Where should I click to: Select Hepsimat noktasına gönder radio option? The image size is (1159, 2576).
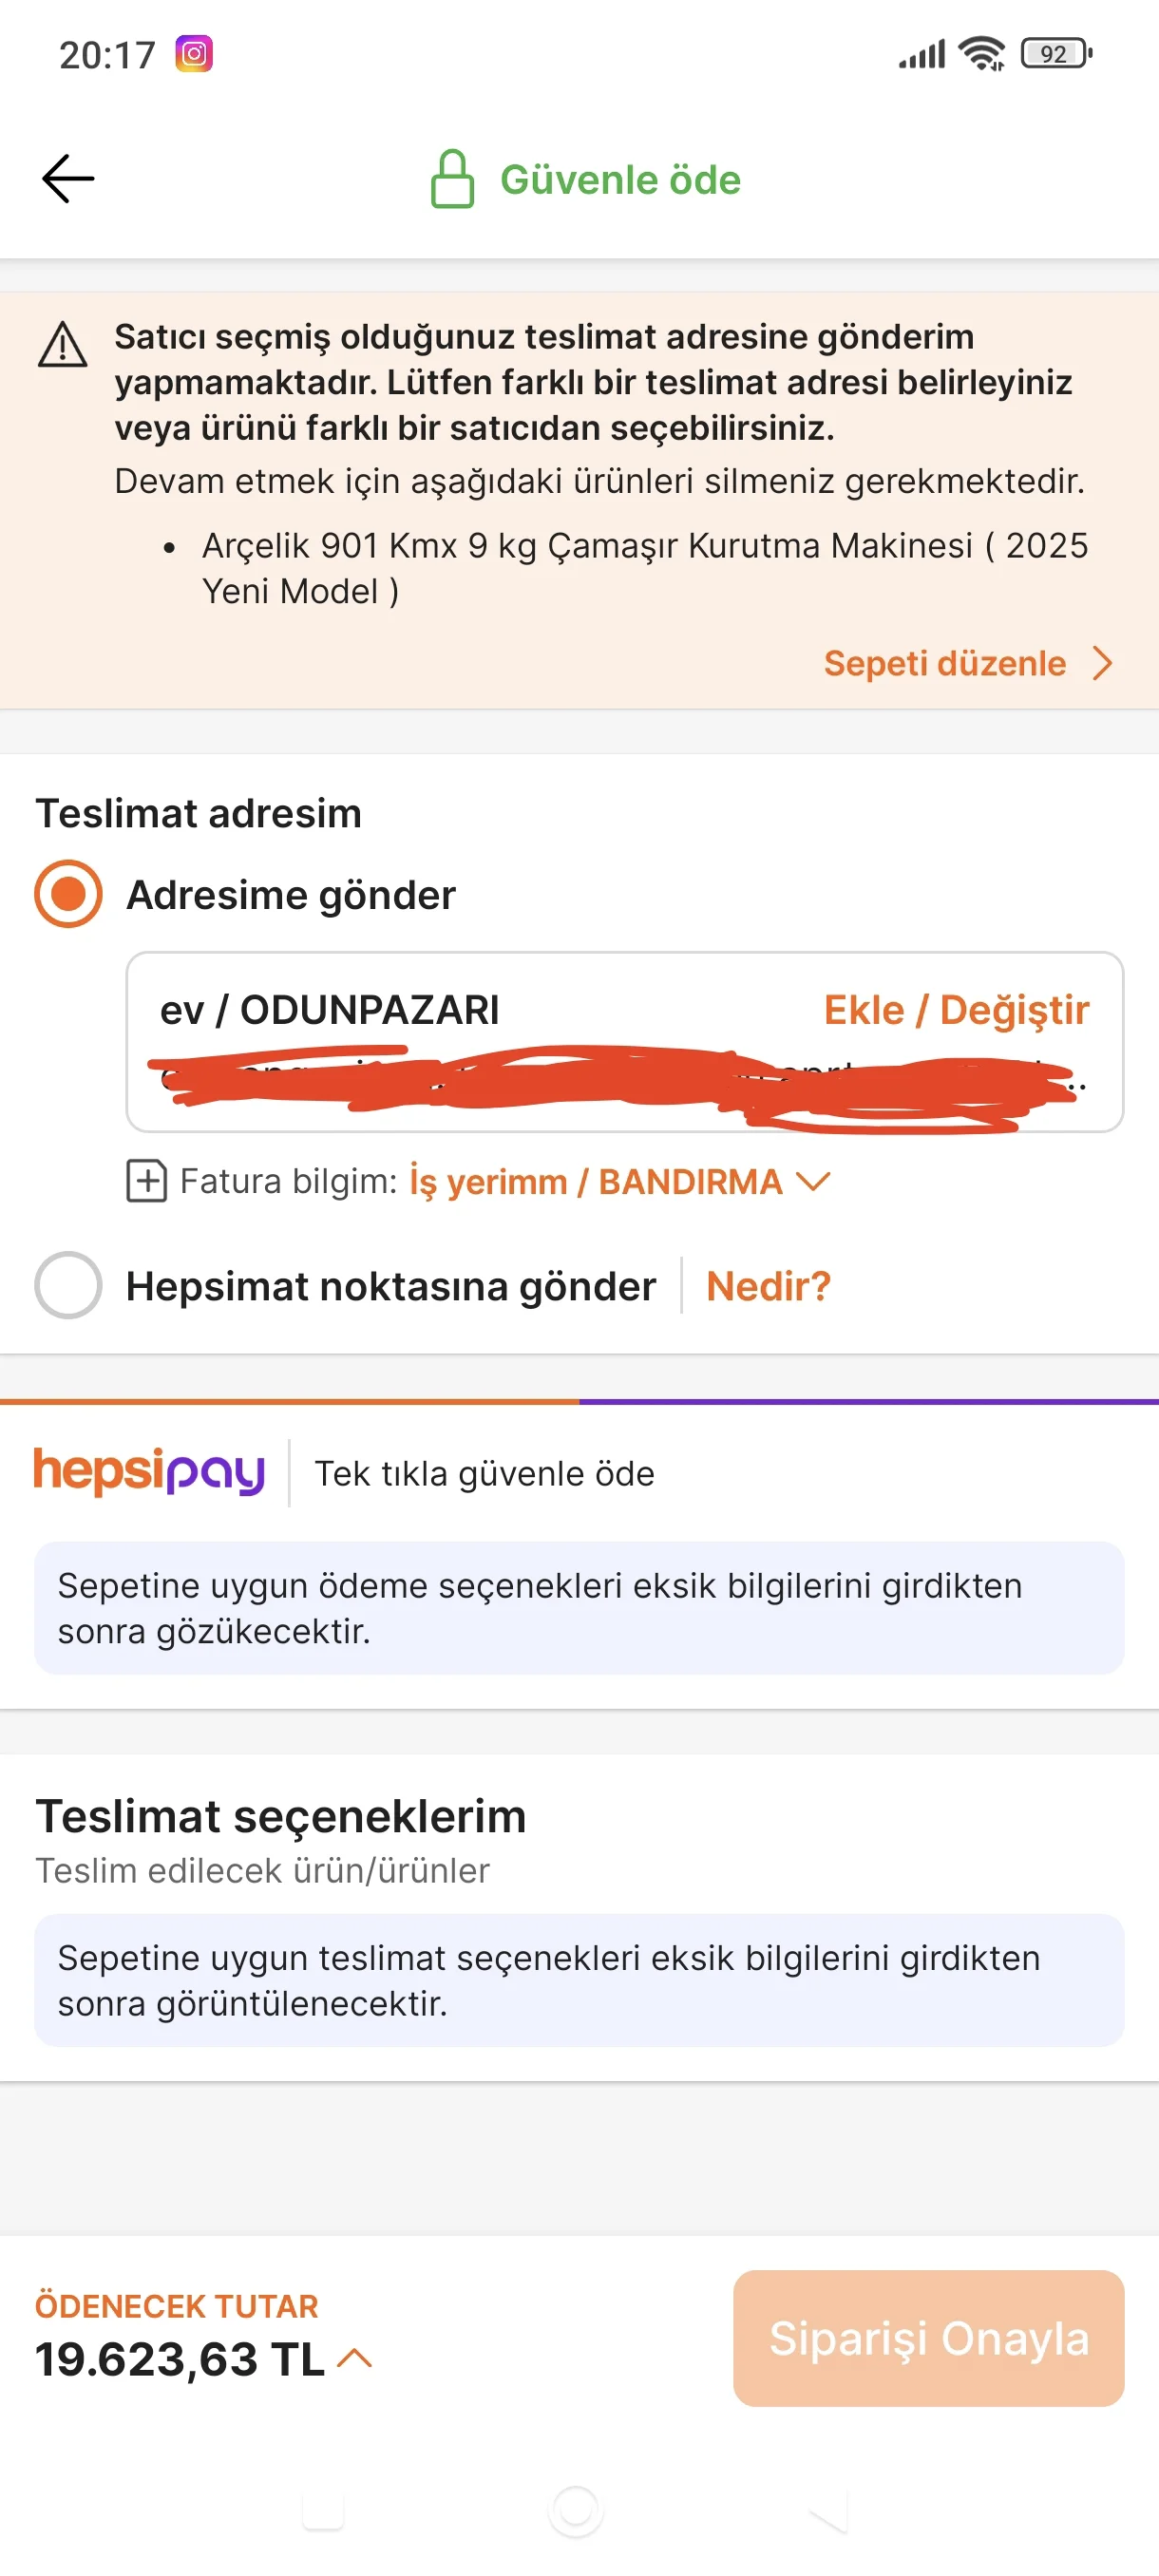click(68, 1285)
